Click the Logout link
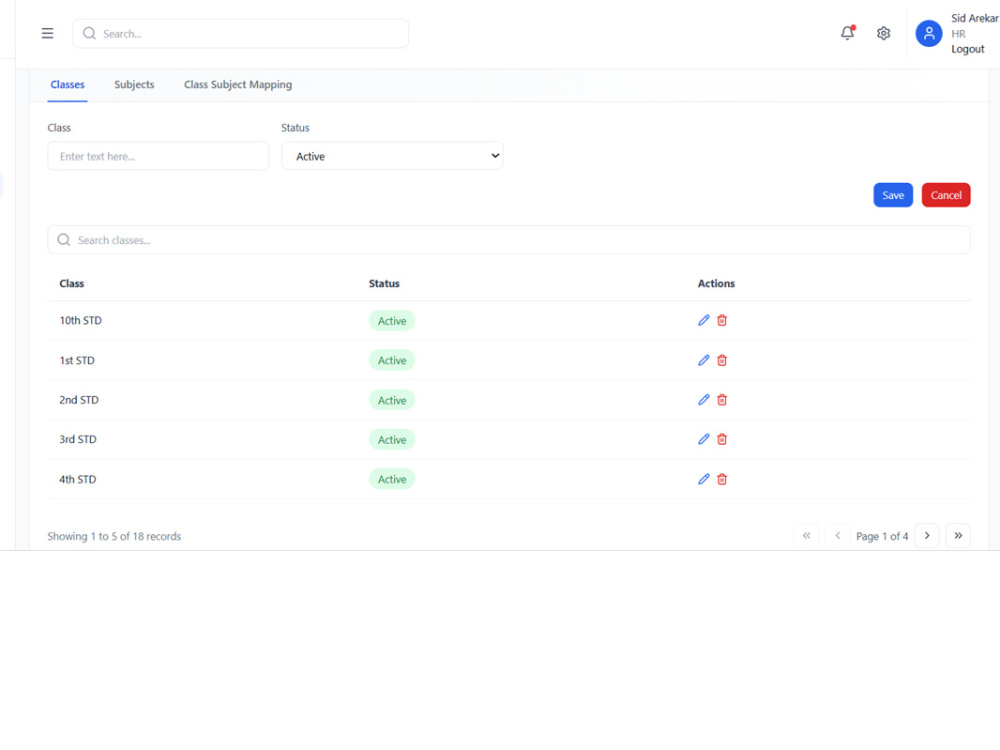1000x750 pixels. tap(967, 49)
